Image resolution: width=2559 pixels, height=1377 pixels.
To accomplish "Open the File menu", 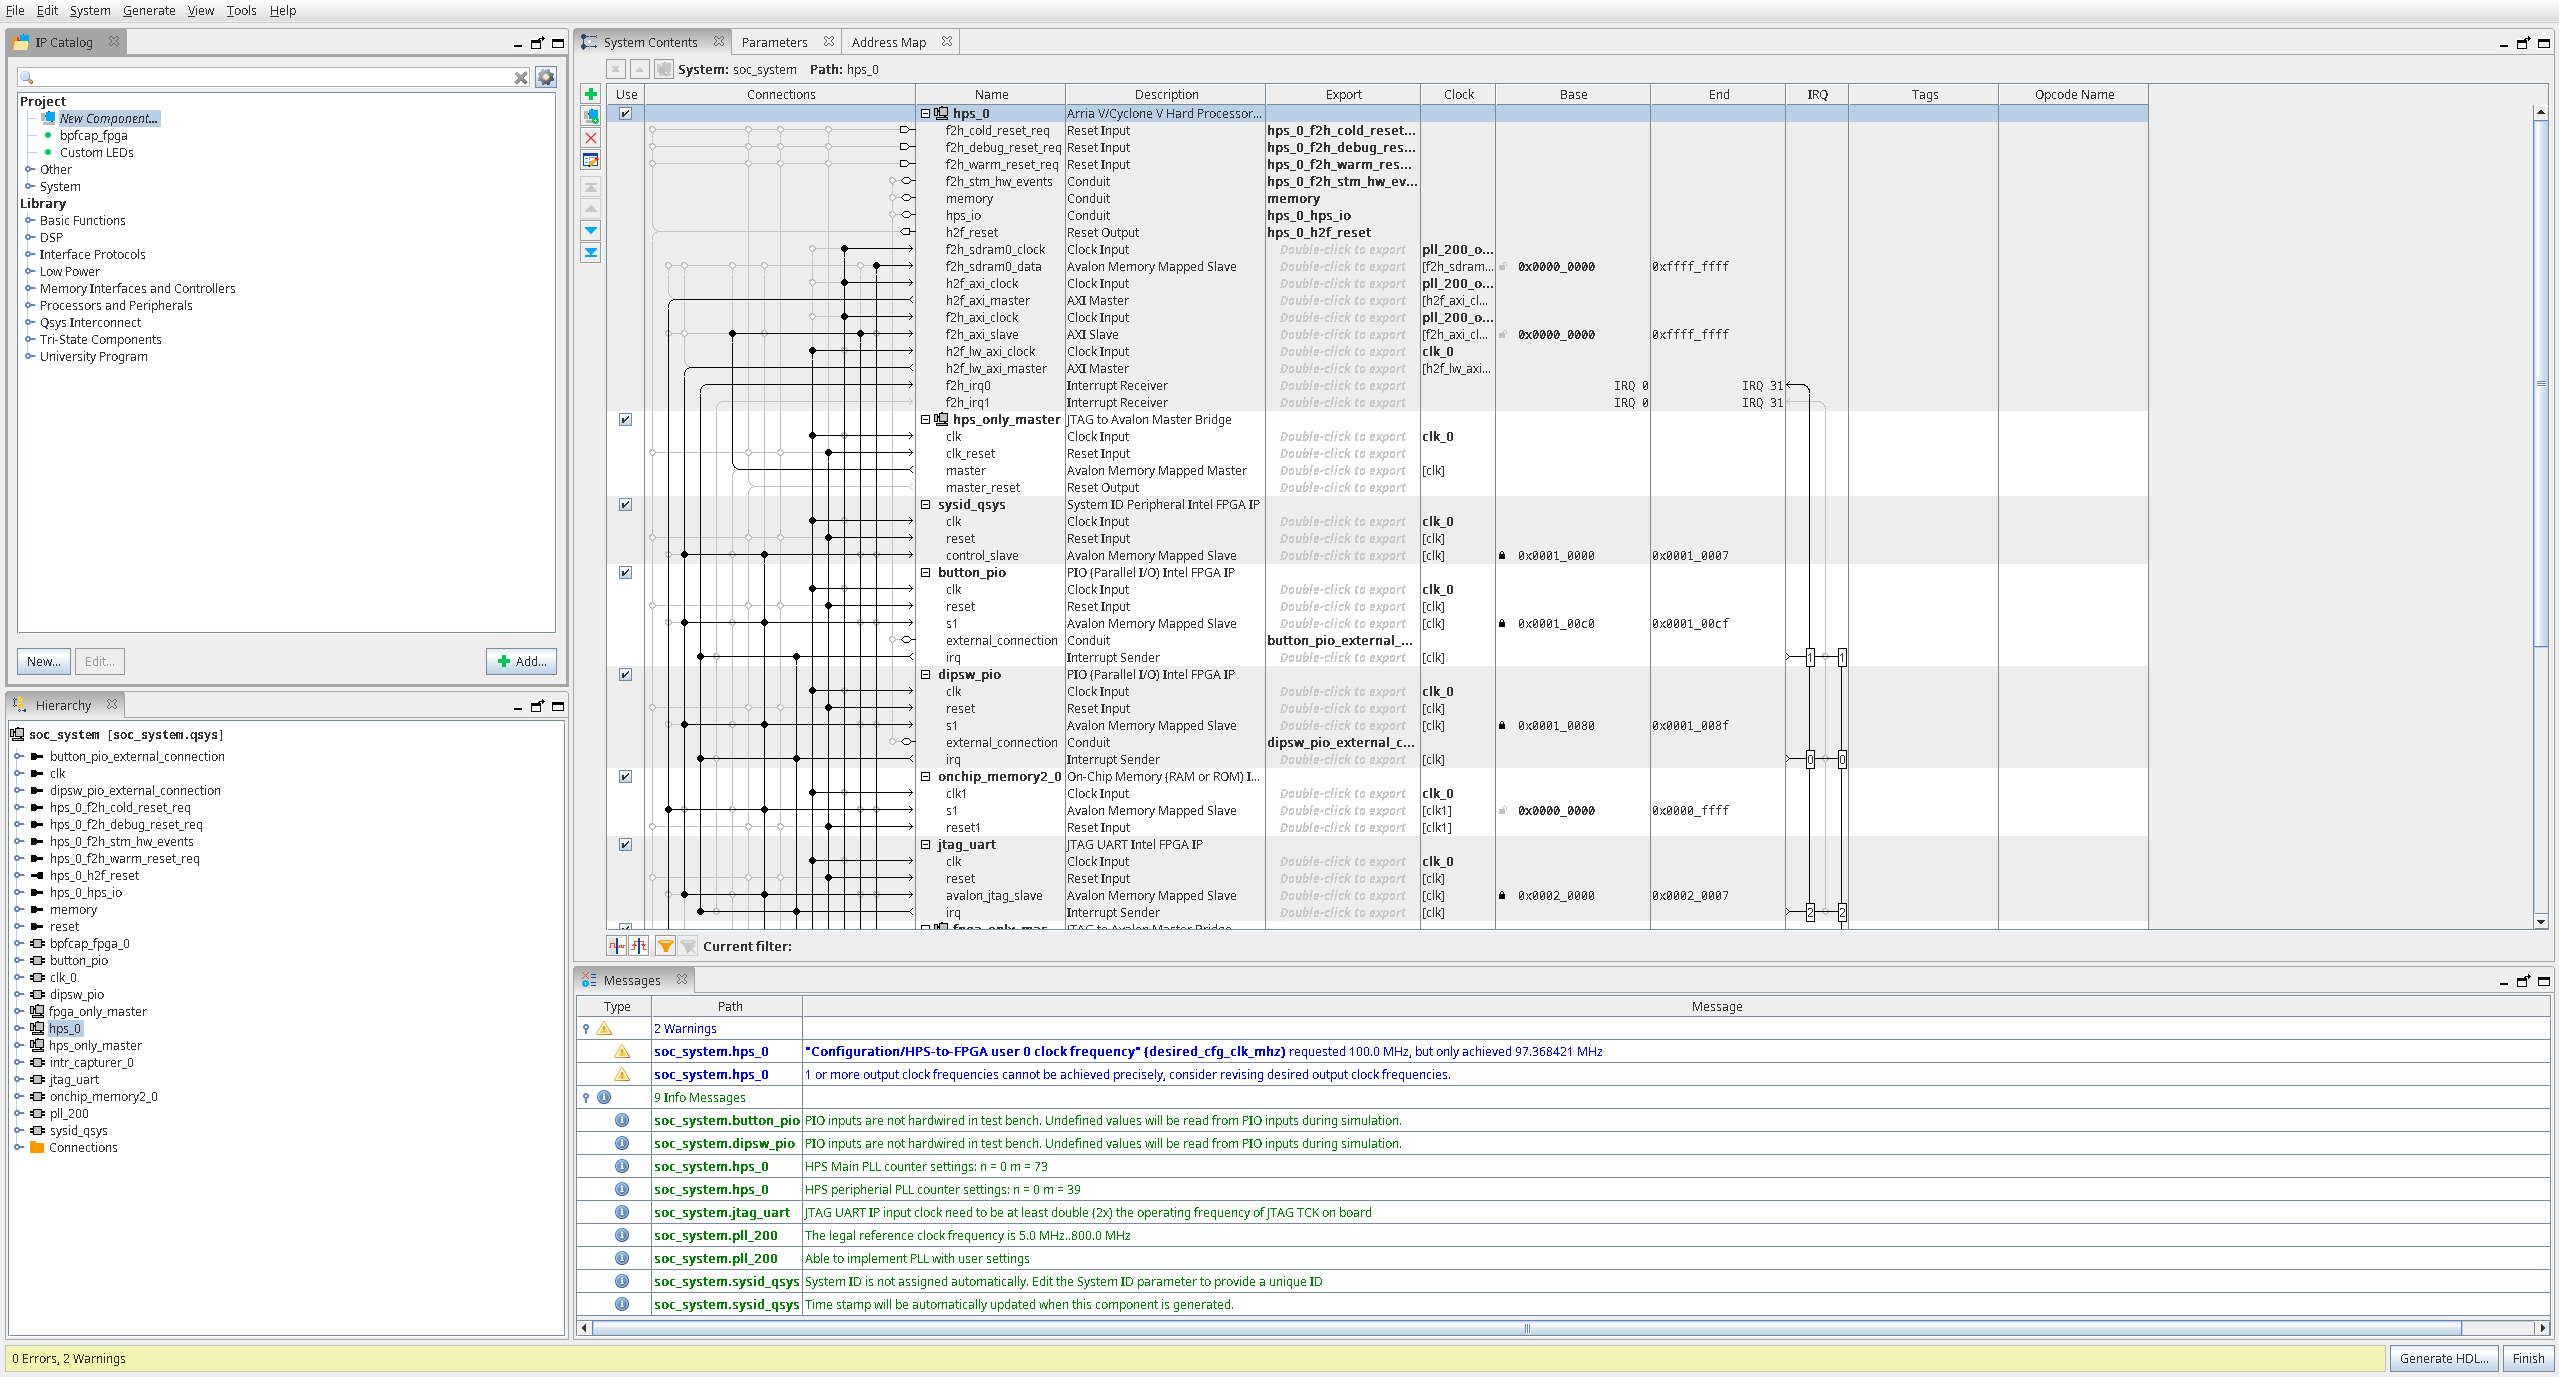I will [15, 10].
